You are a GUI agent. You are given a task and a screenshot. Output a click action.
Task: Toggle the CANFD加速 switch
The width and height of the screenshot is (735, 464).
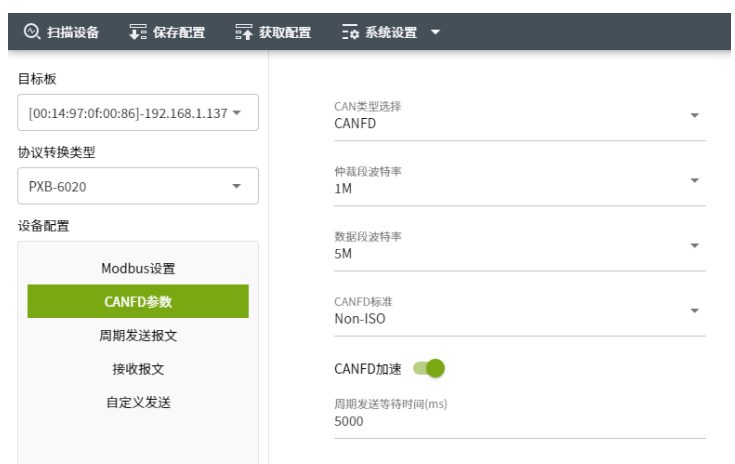tap(429, 369)
